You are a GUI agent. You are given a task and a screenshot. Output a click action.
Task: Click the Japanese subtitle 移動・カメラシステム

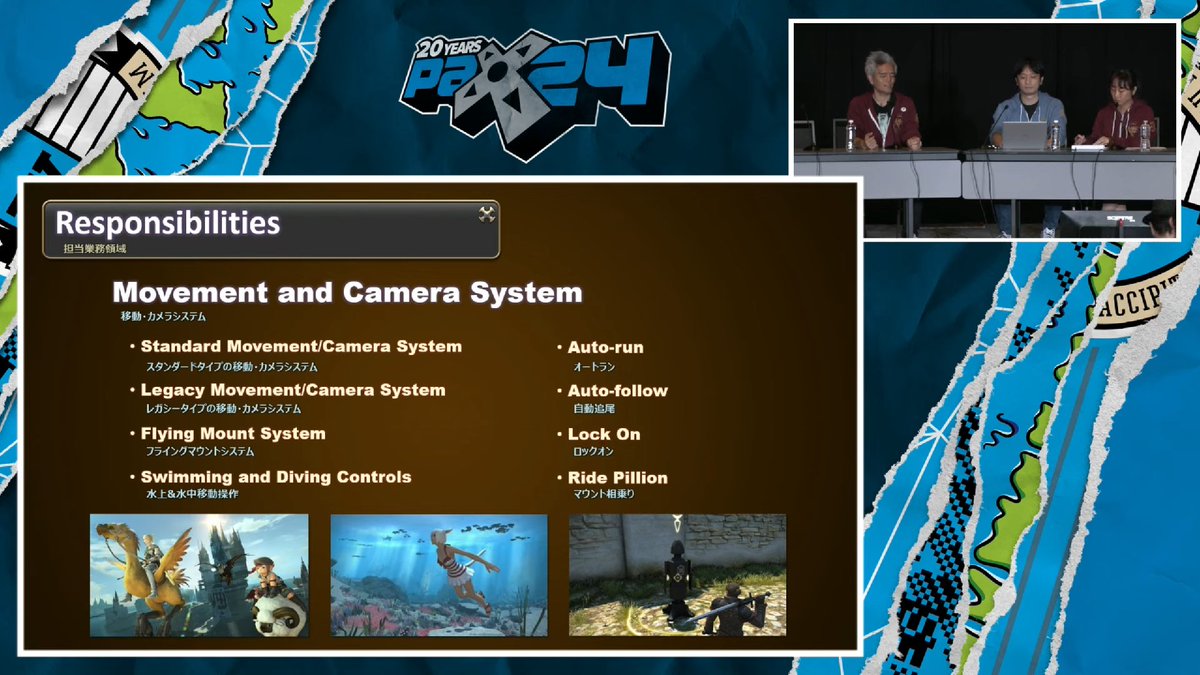[162, 317]
